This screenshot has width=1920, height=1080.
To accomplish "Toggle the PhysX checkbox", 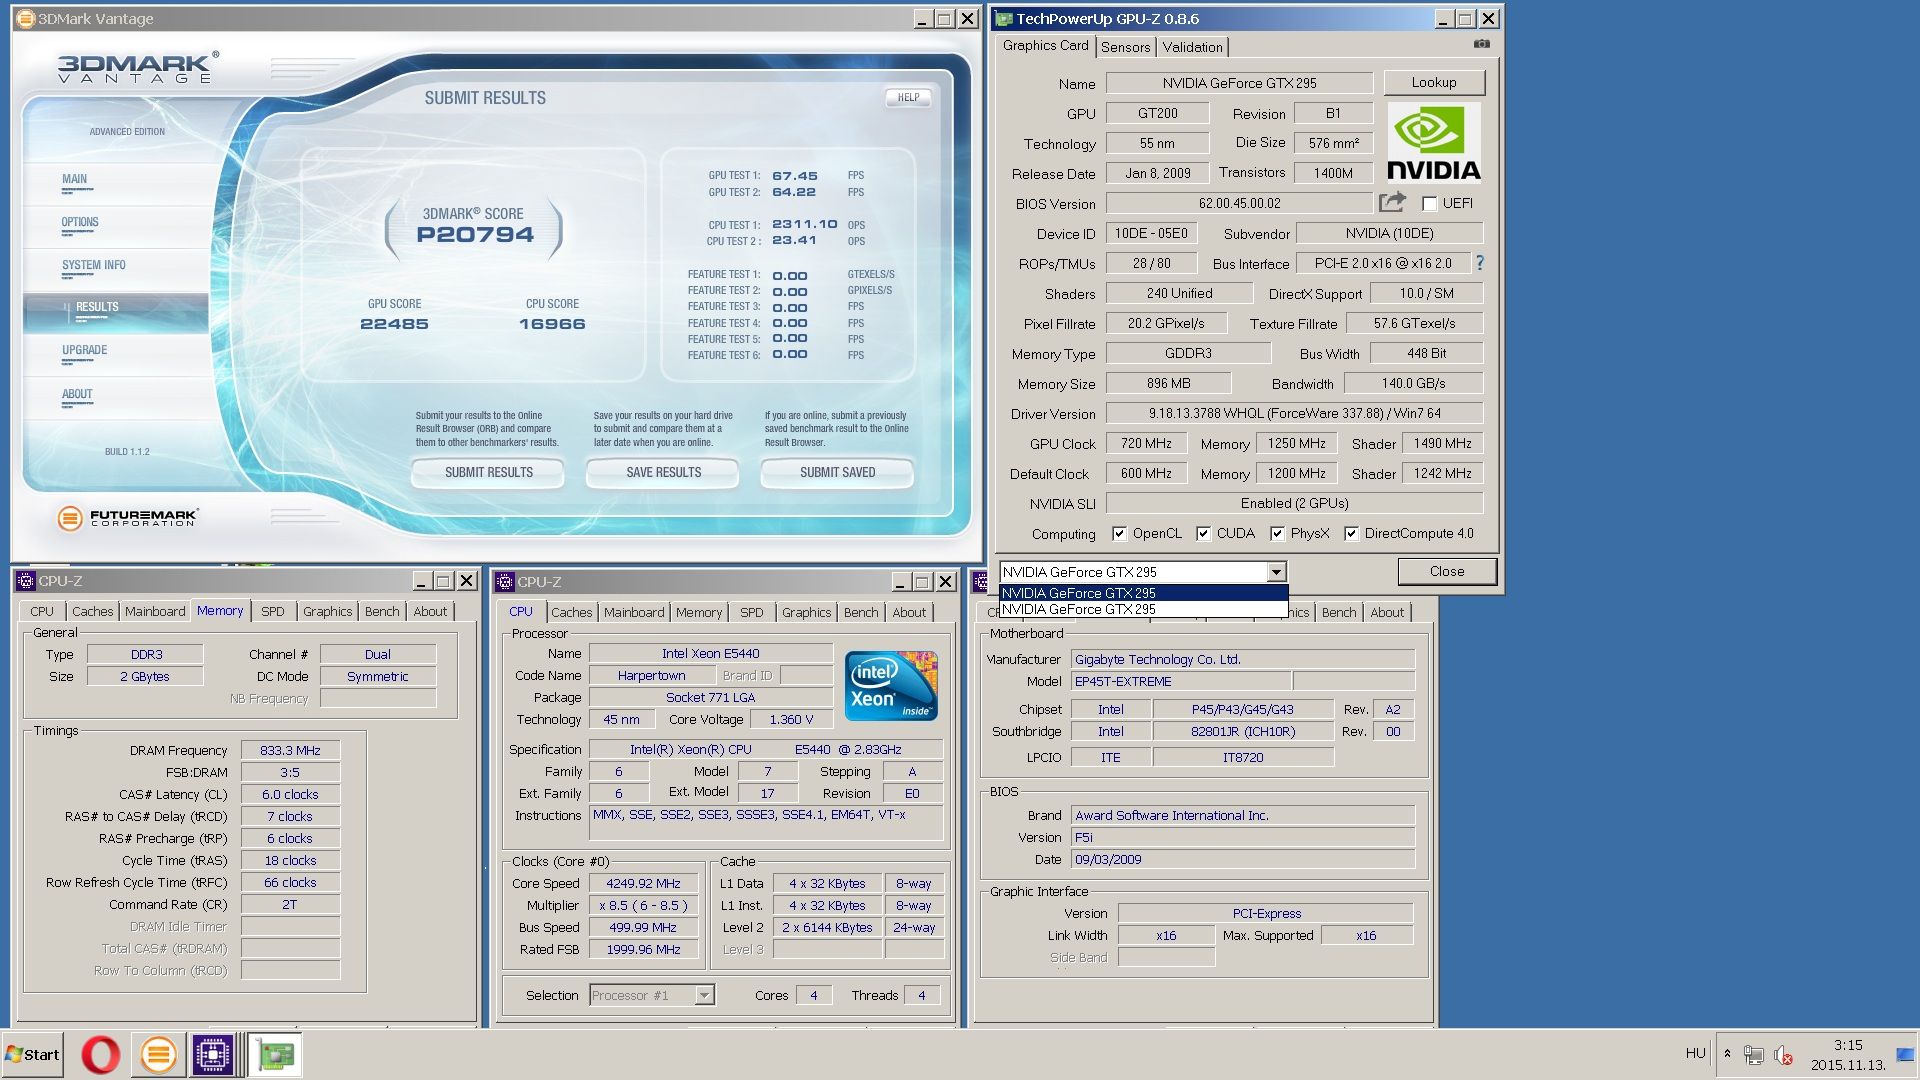I will 1277,534.
